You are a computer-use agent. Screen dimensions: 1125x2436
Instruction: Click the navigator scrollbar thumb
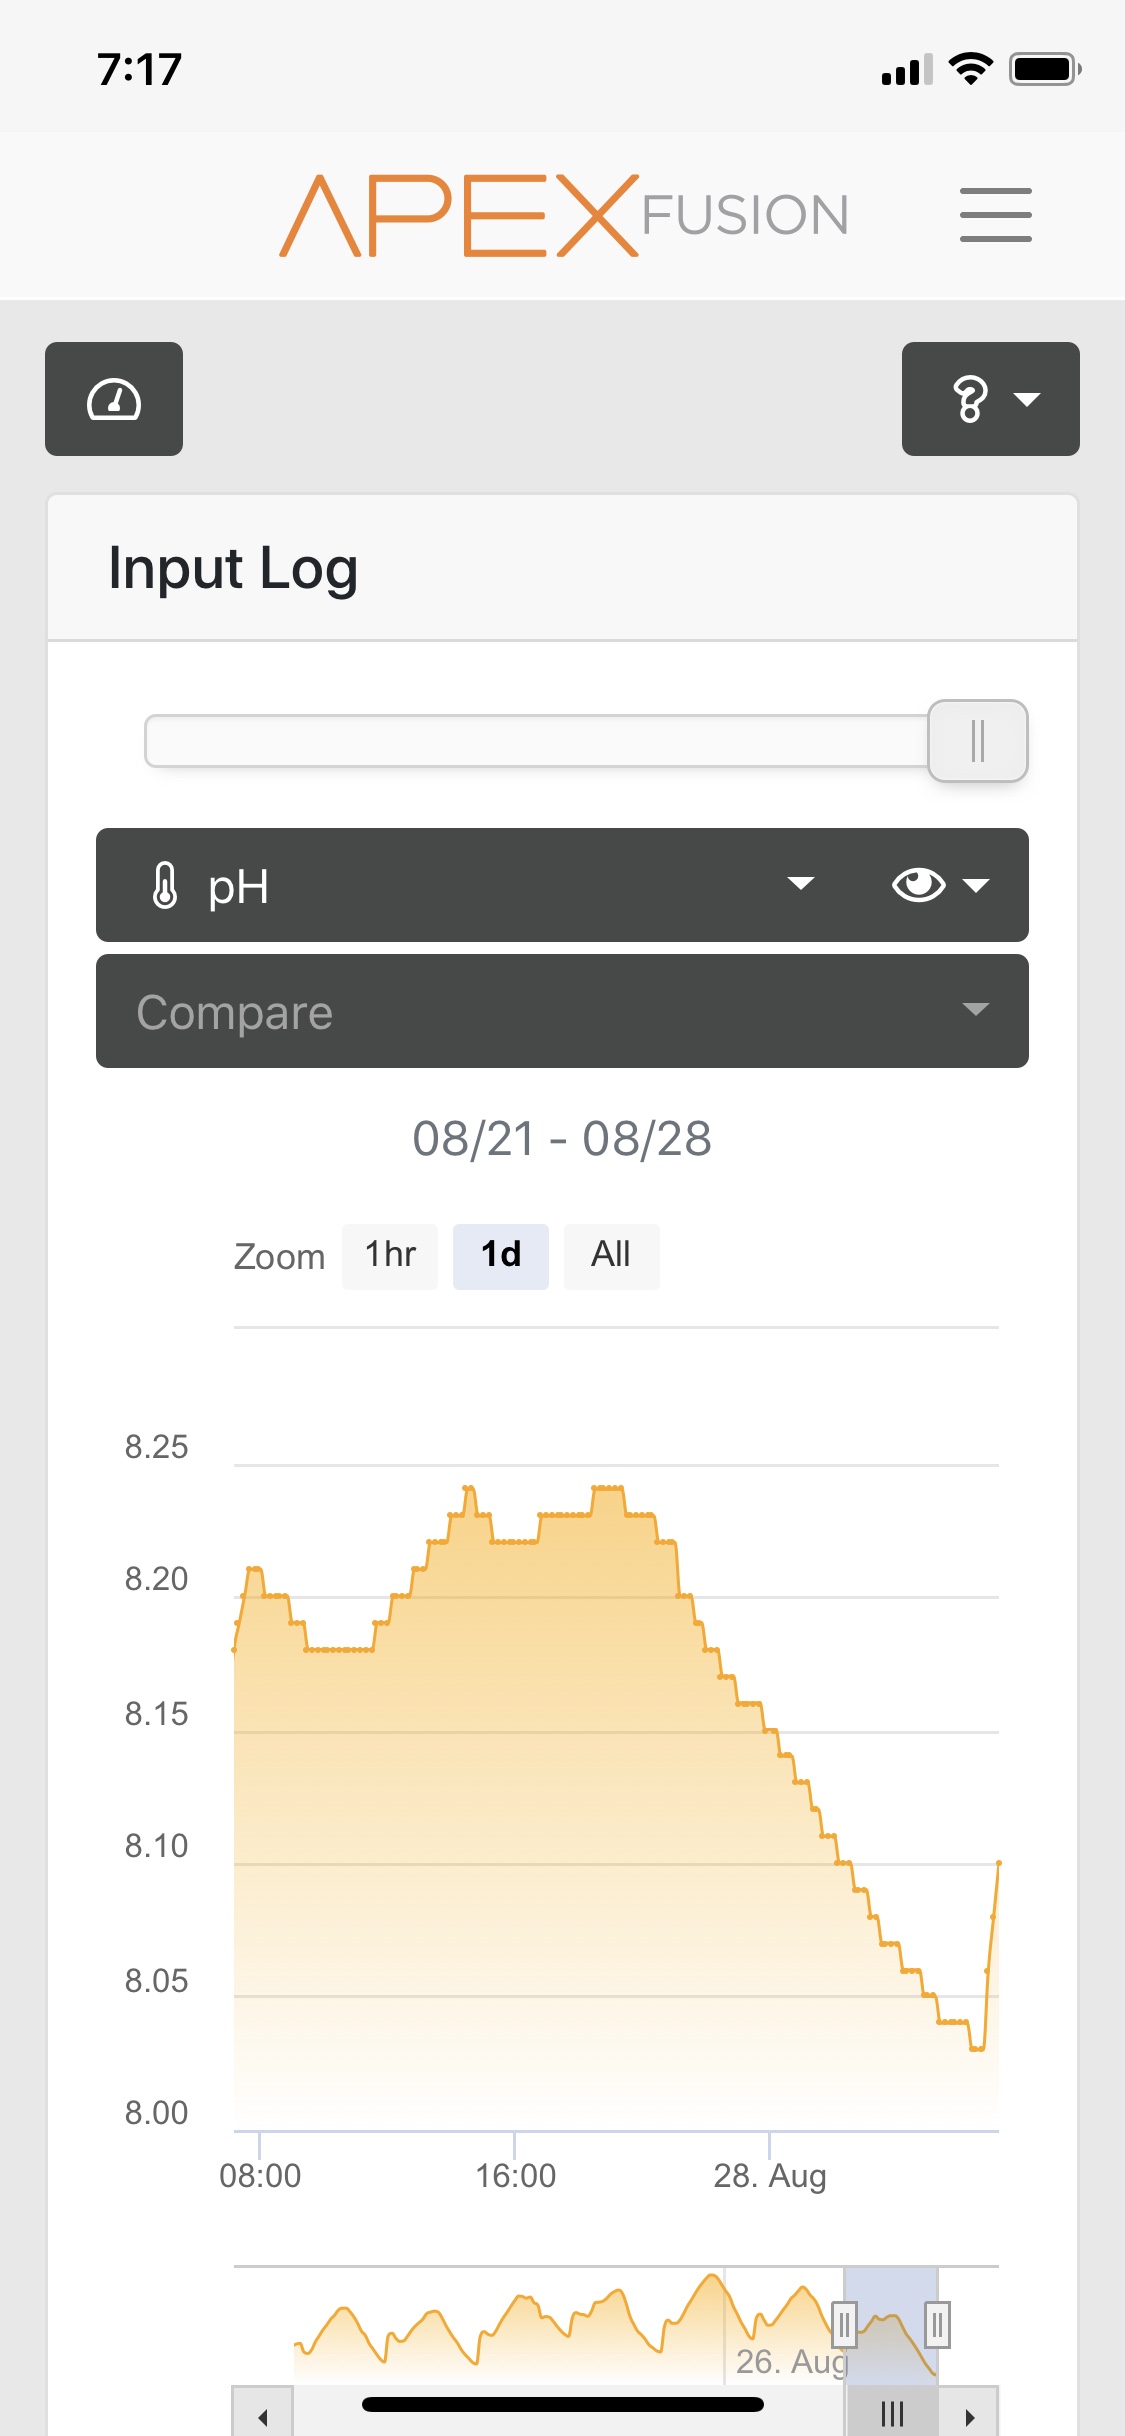(x=892, y=2414)
